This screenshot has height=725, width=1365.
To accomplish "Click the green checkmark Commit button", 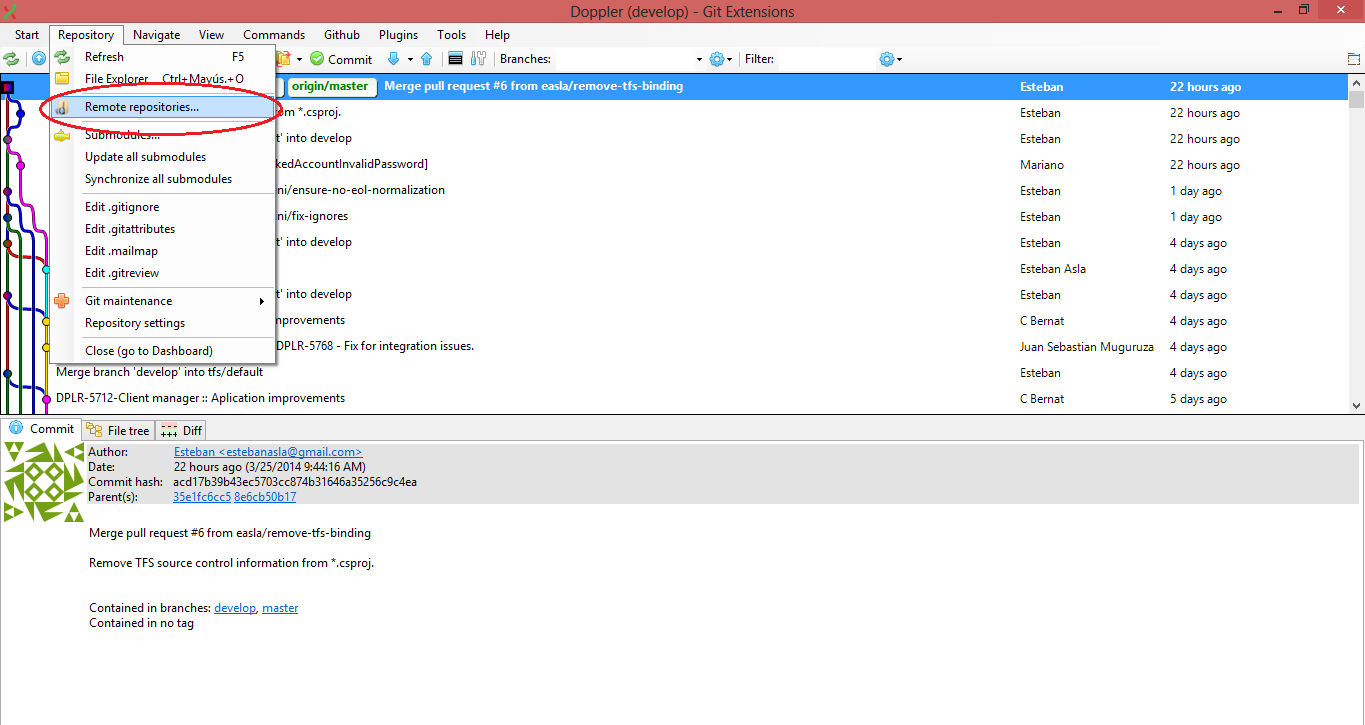I will (x=341, y=59).
